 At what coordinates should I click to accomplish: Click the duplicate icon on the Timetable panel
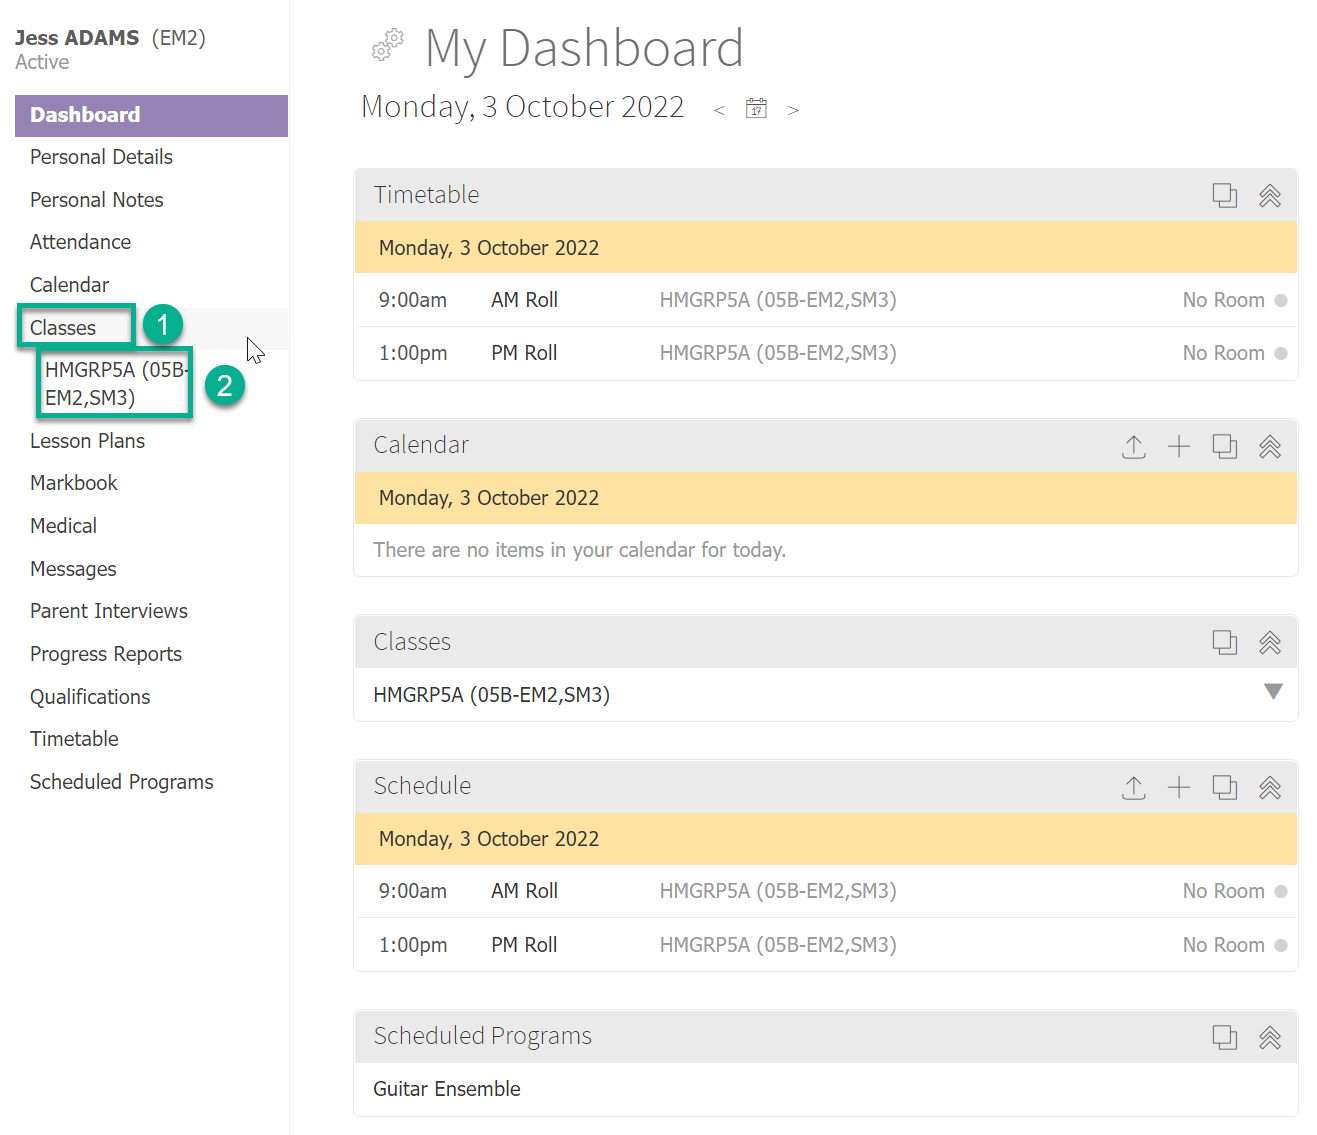point(1224,196)
